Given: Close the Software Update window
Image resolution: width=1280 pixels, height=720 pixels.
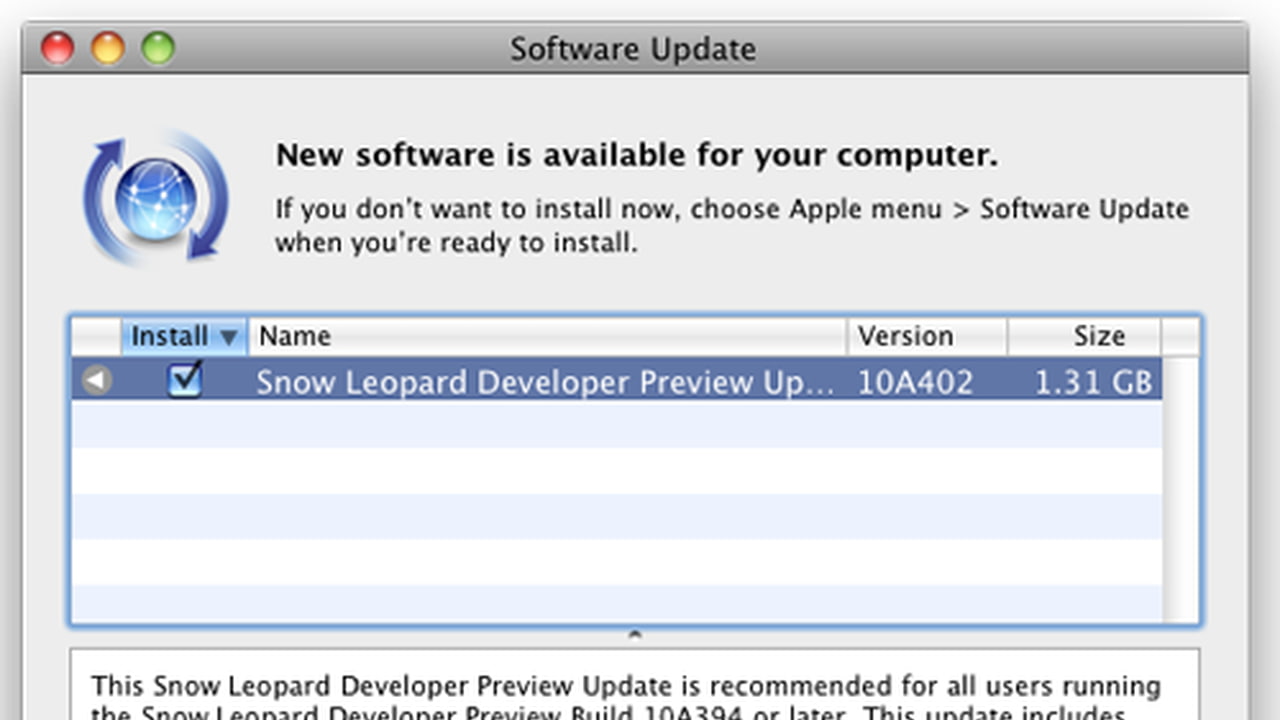Looking at the screenshot, I should [57, 48].
